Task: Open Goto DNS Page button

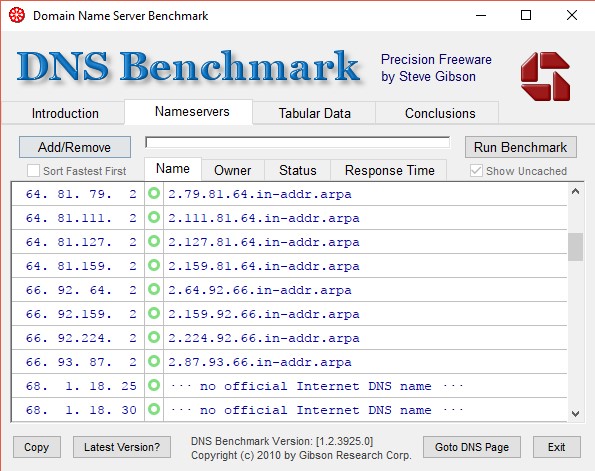Action: [x=472, y=447]
